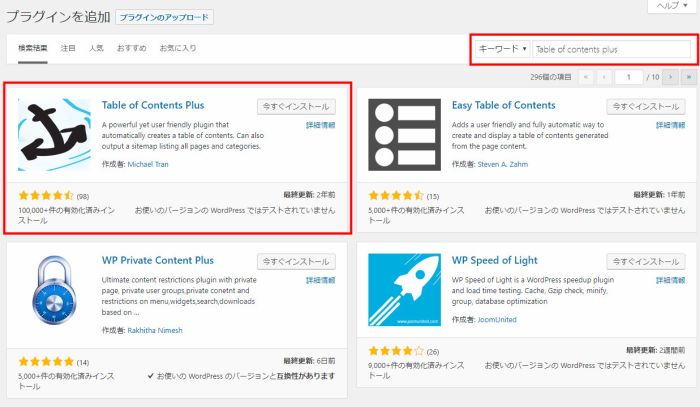This screenshot has height=407, width=700.
Task: Select the 検索結果 tab
Action: (33, 48)
